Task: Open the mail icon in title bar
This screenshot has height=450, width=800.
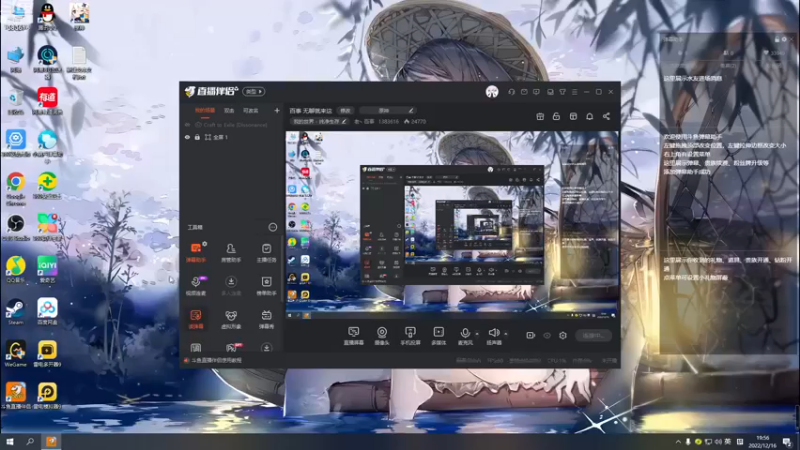Action: 524,92
